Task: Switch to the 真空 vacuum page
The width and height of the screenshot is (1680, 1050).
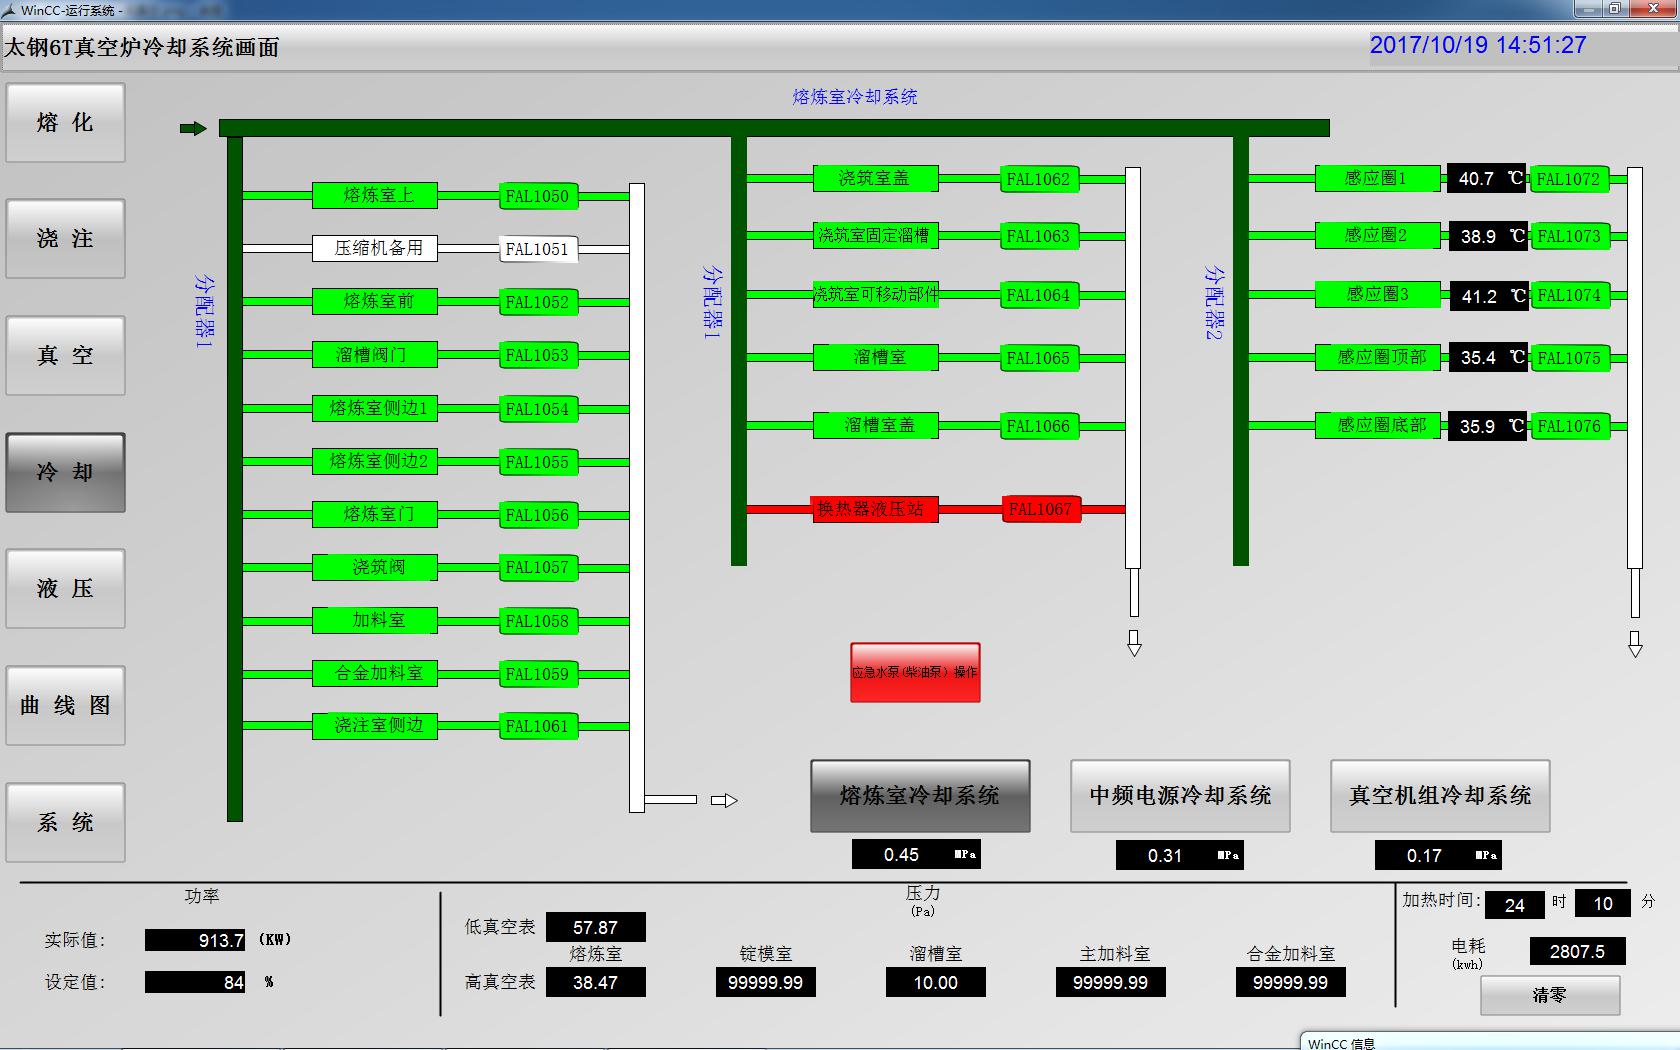Action: (x=66, y=356)
